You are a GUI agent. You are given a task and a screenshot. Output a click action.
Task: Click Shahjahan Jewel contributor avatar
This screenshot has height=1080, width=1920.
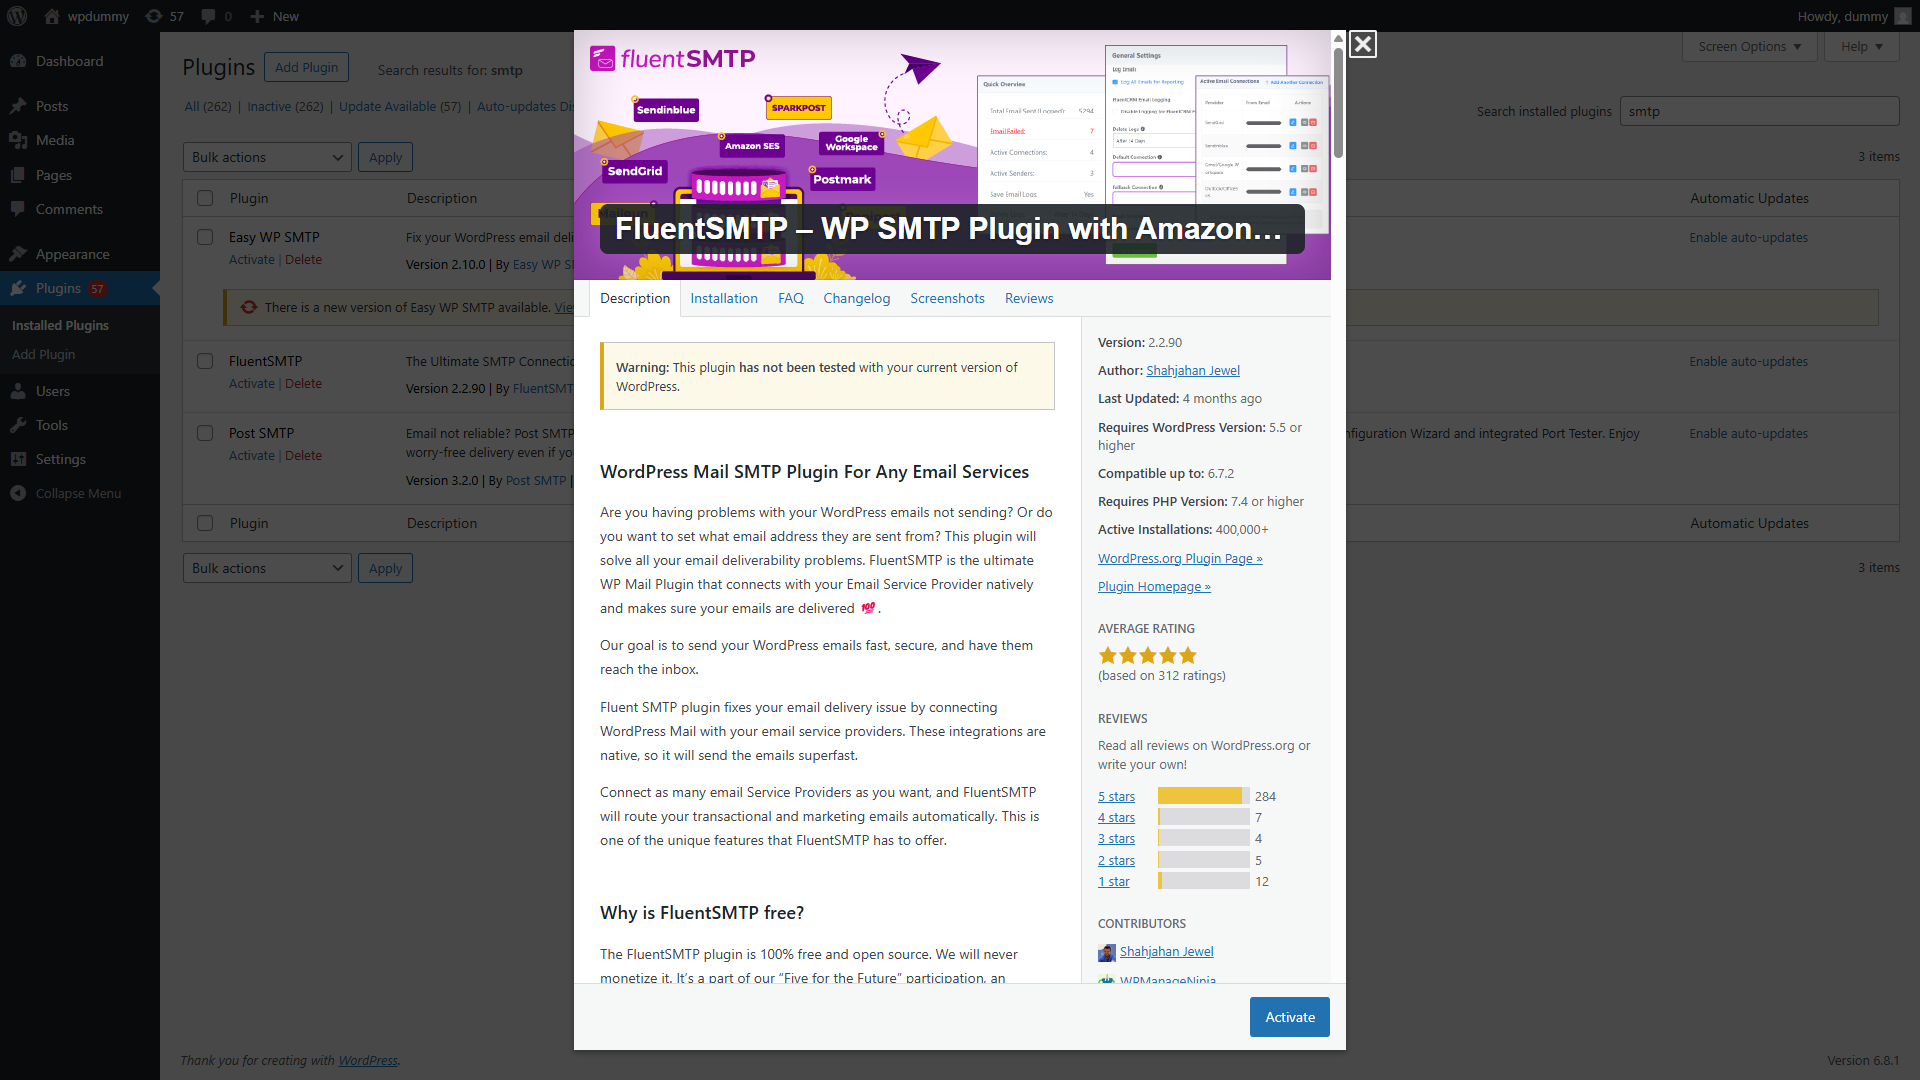coord(1106,953)
